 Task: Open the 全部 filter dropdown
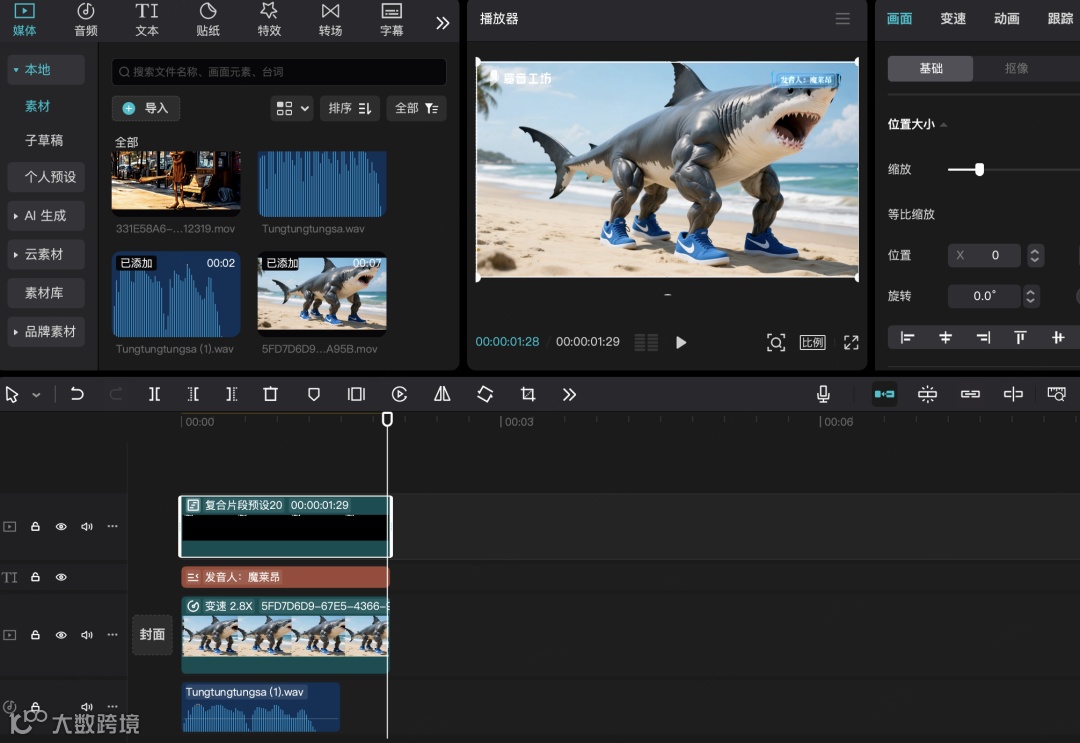pyautogui.click(x=416, y=108)
